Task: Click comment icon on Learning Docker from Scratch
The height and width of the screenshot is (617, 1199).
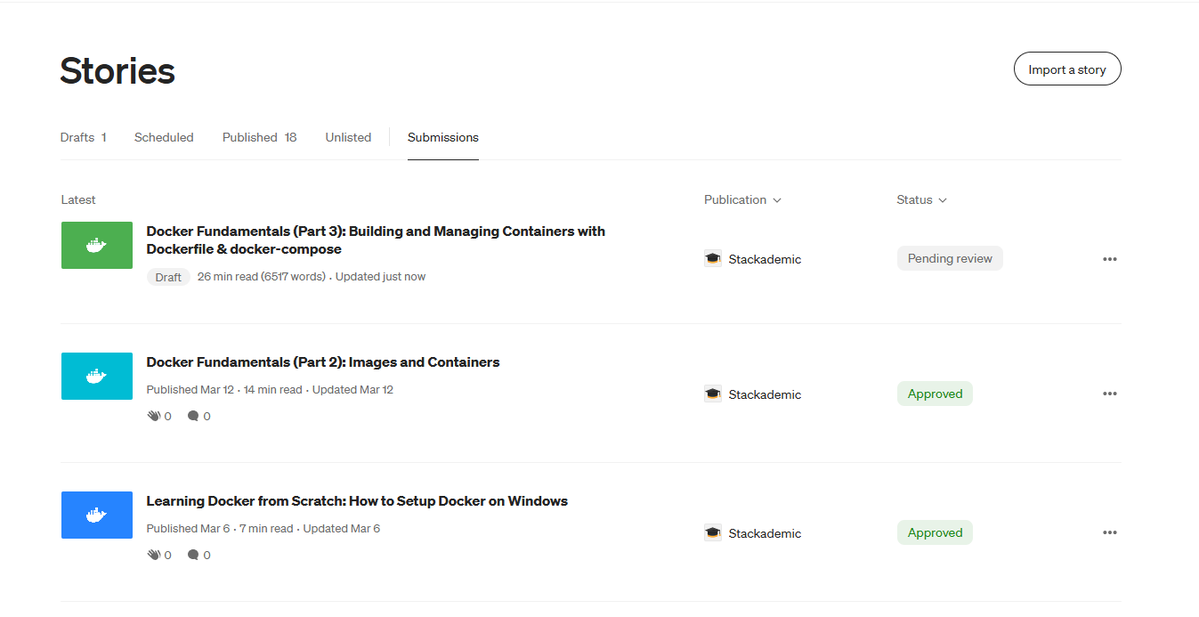Action: (x=193, y=555)
